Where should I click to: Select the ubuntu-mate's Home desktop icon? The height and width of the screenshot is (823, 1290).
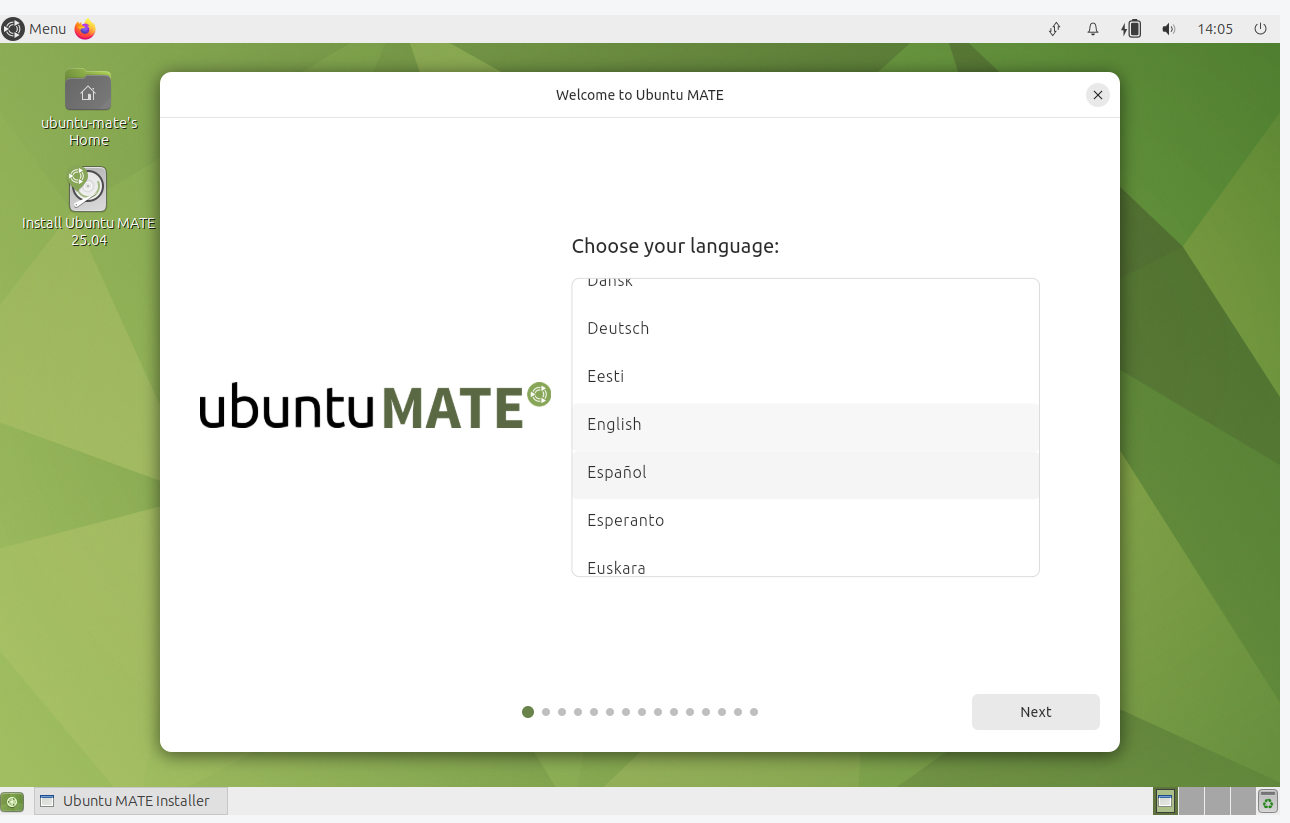pos(88,108)
